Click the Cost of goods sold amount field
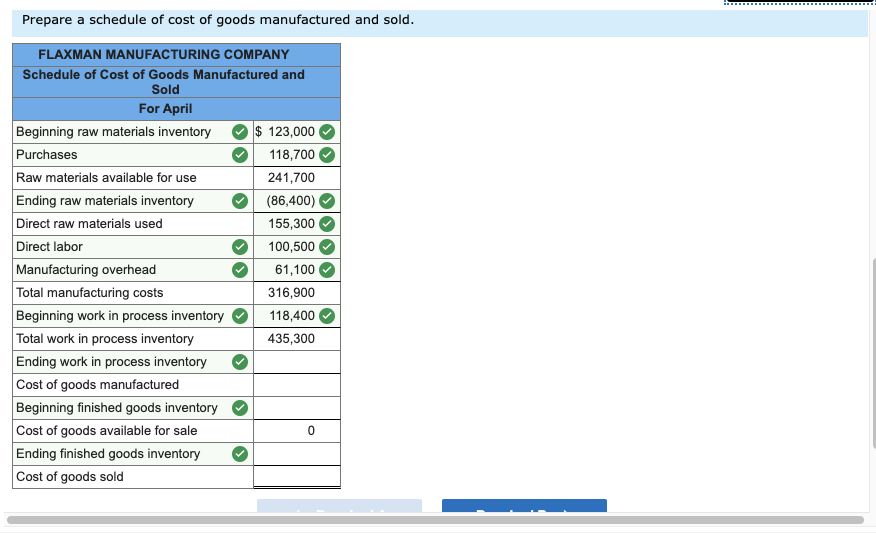 (297, 476)
